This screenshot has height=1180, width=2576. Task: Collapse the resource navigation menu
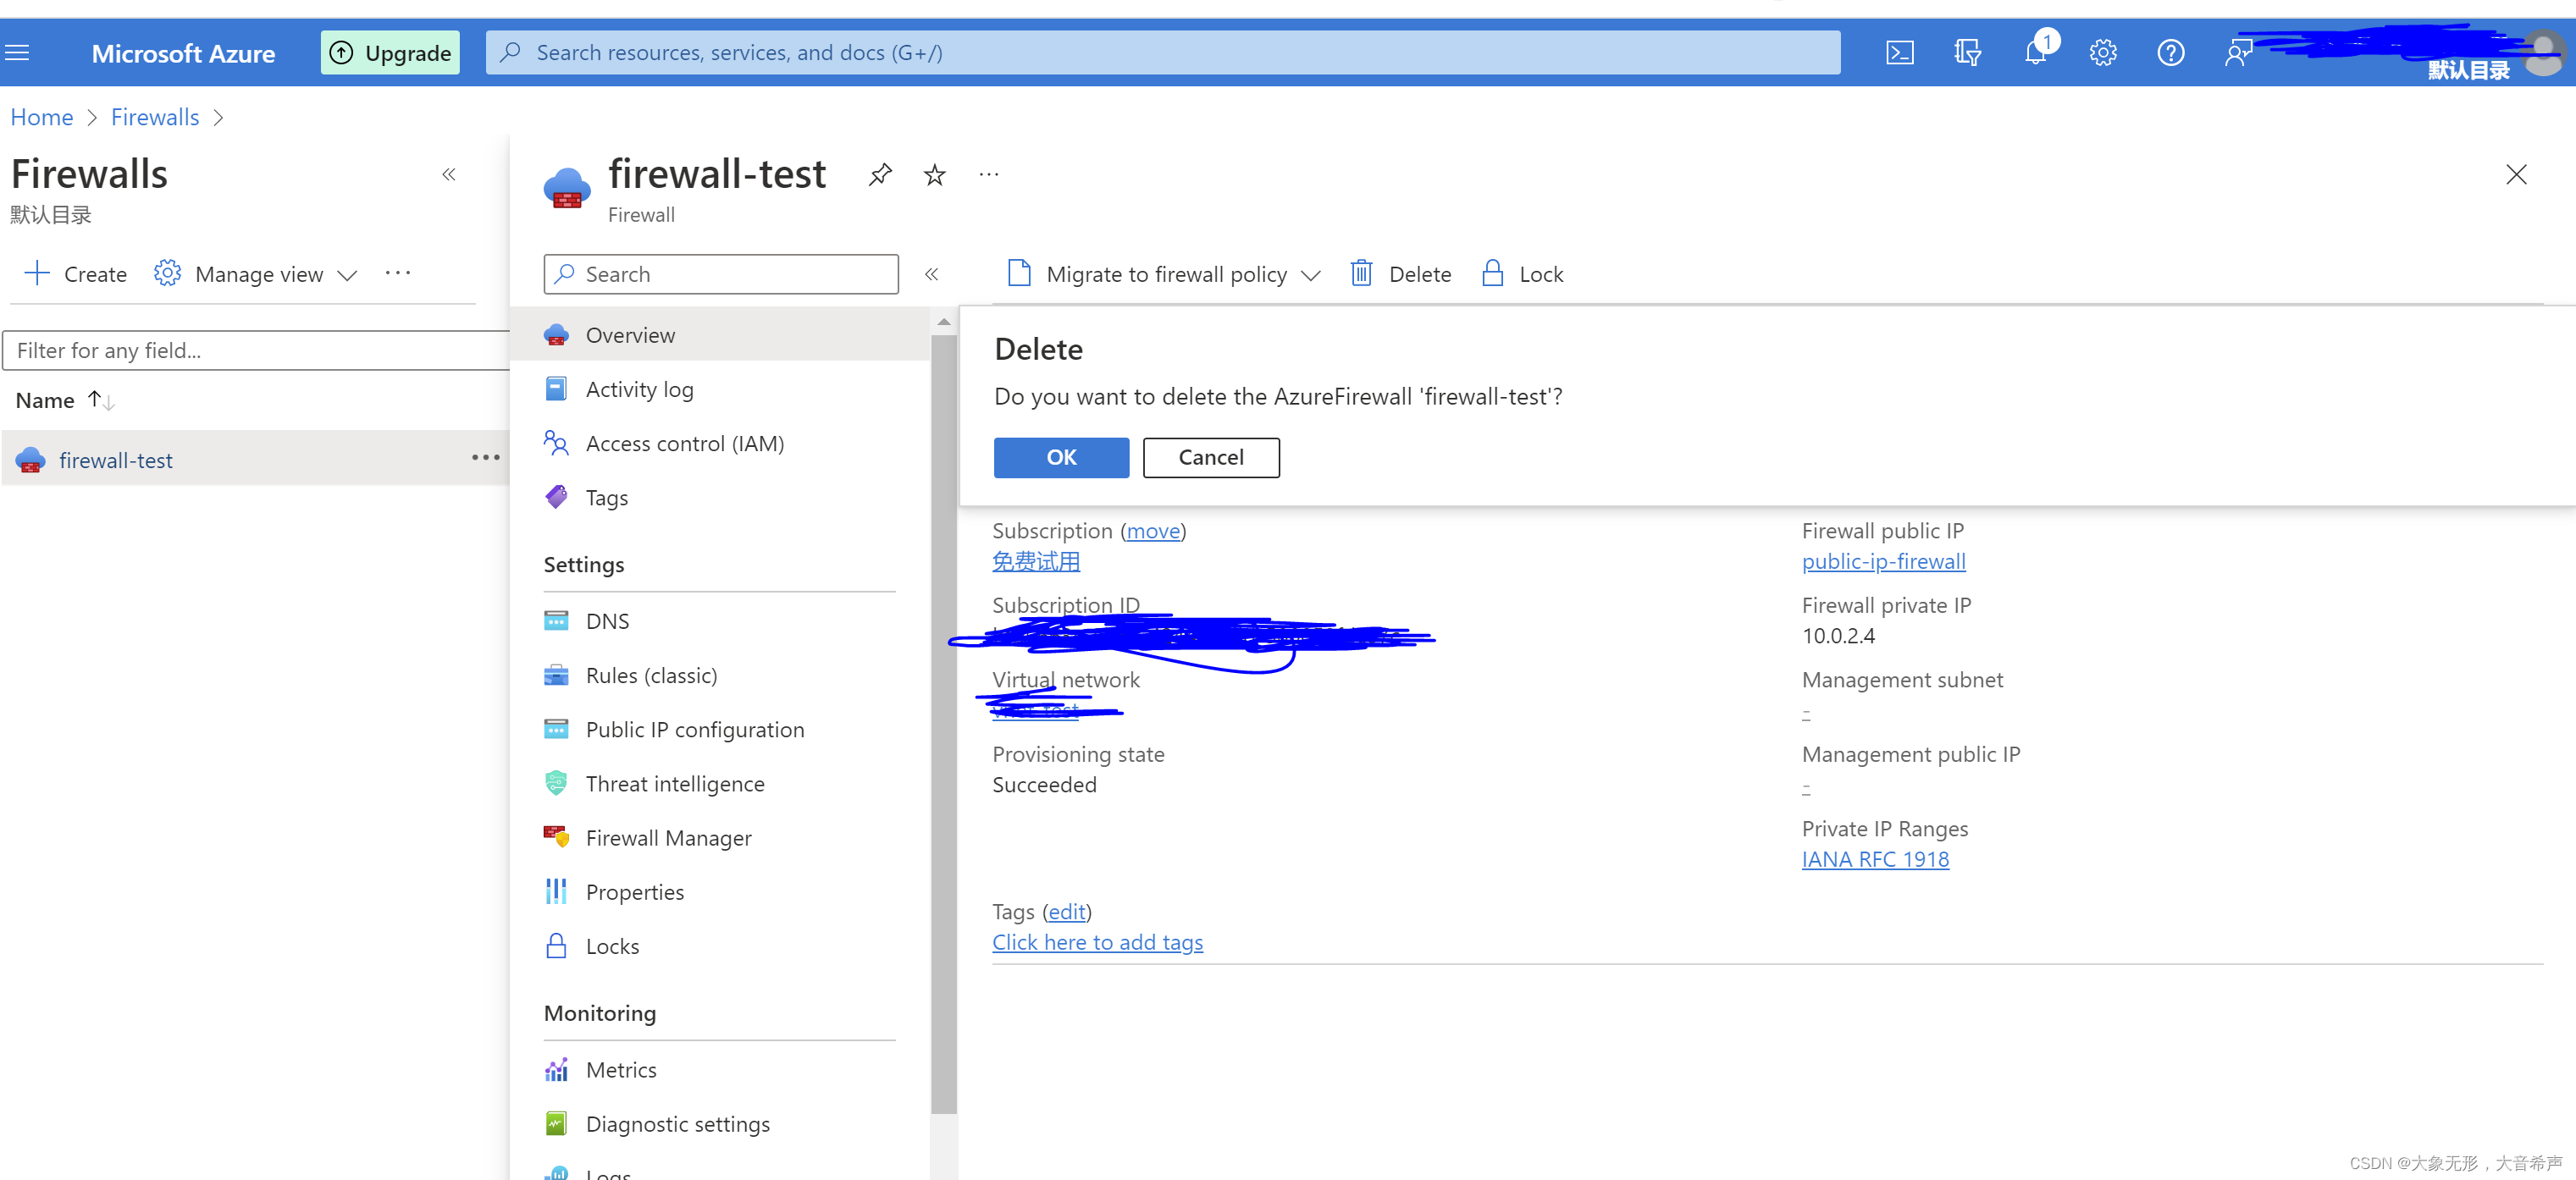click(931, 274)
